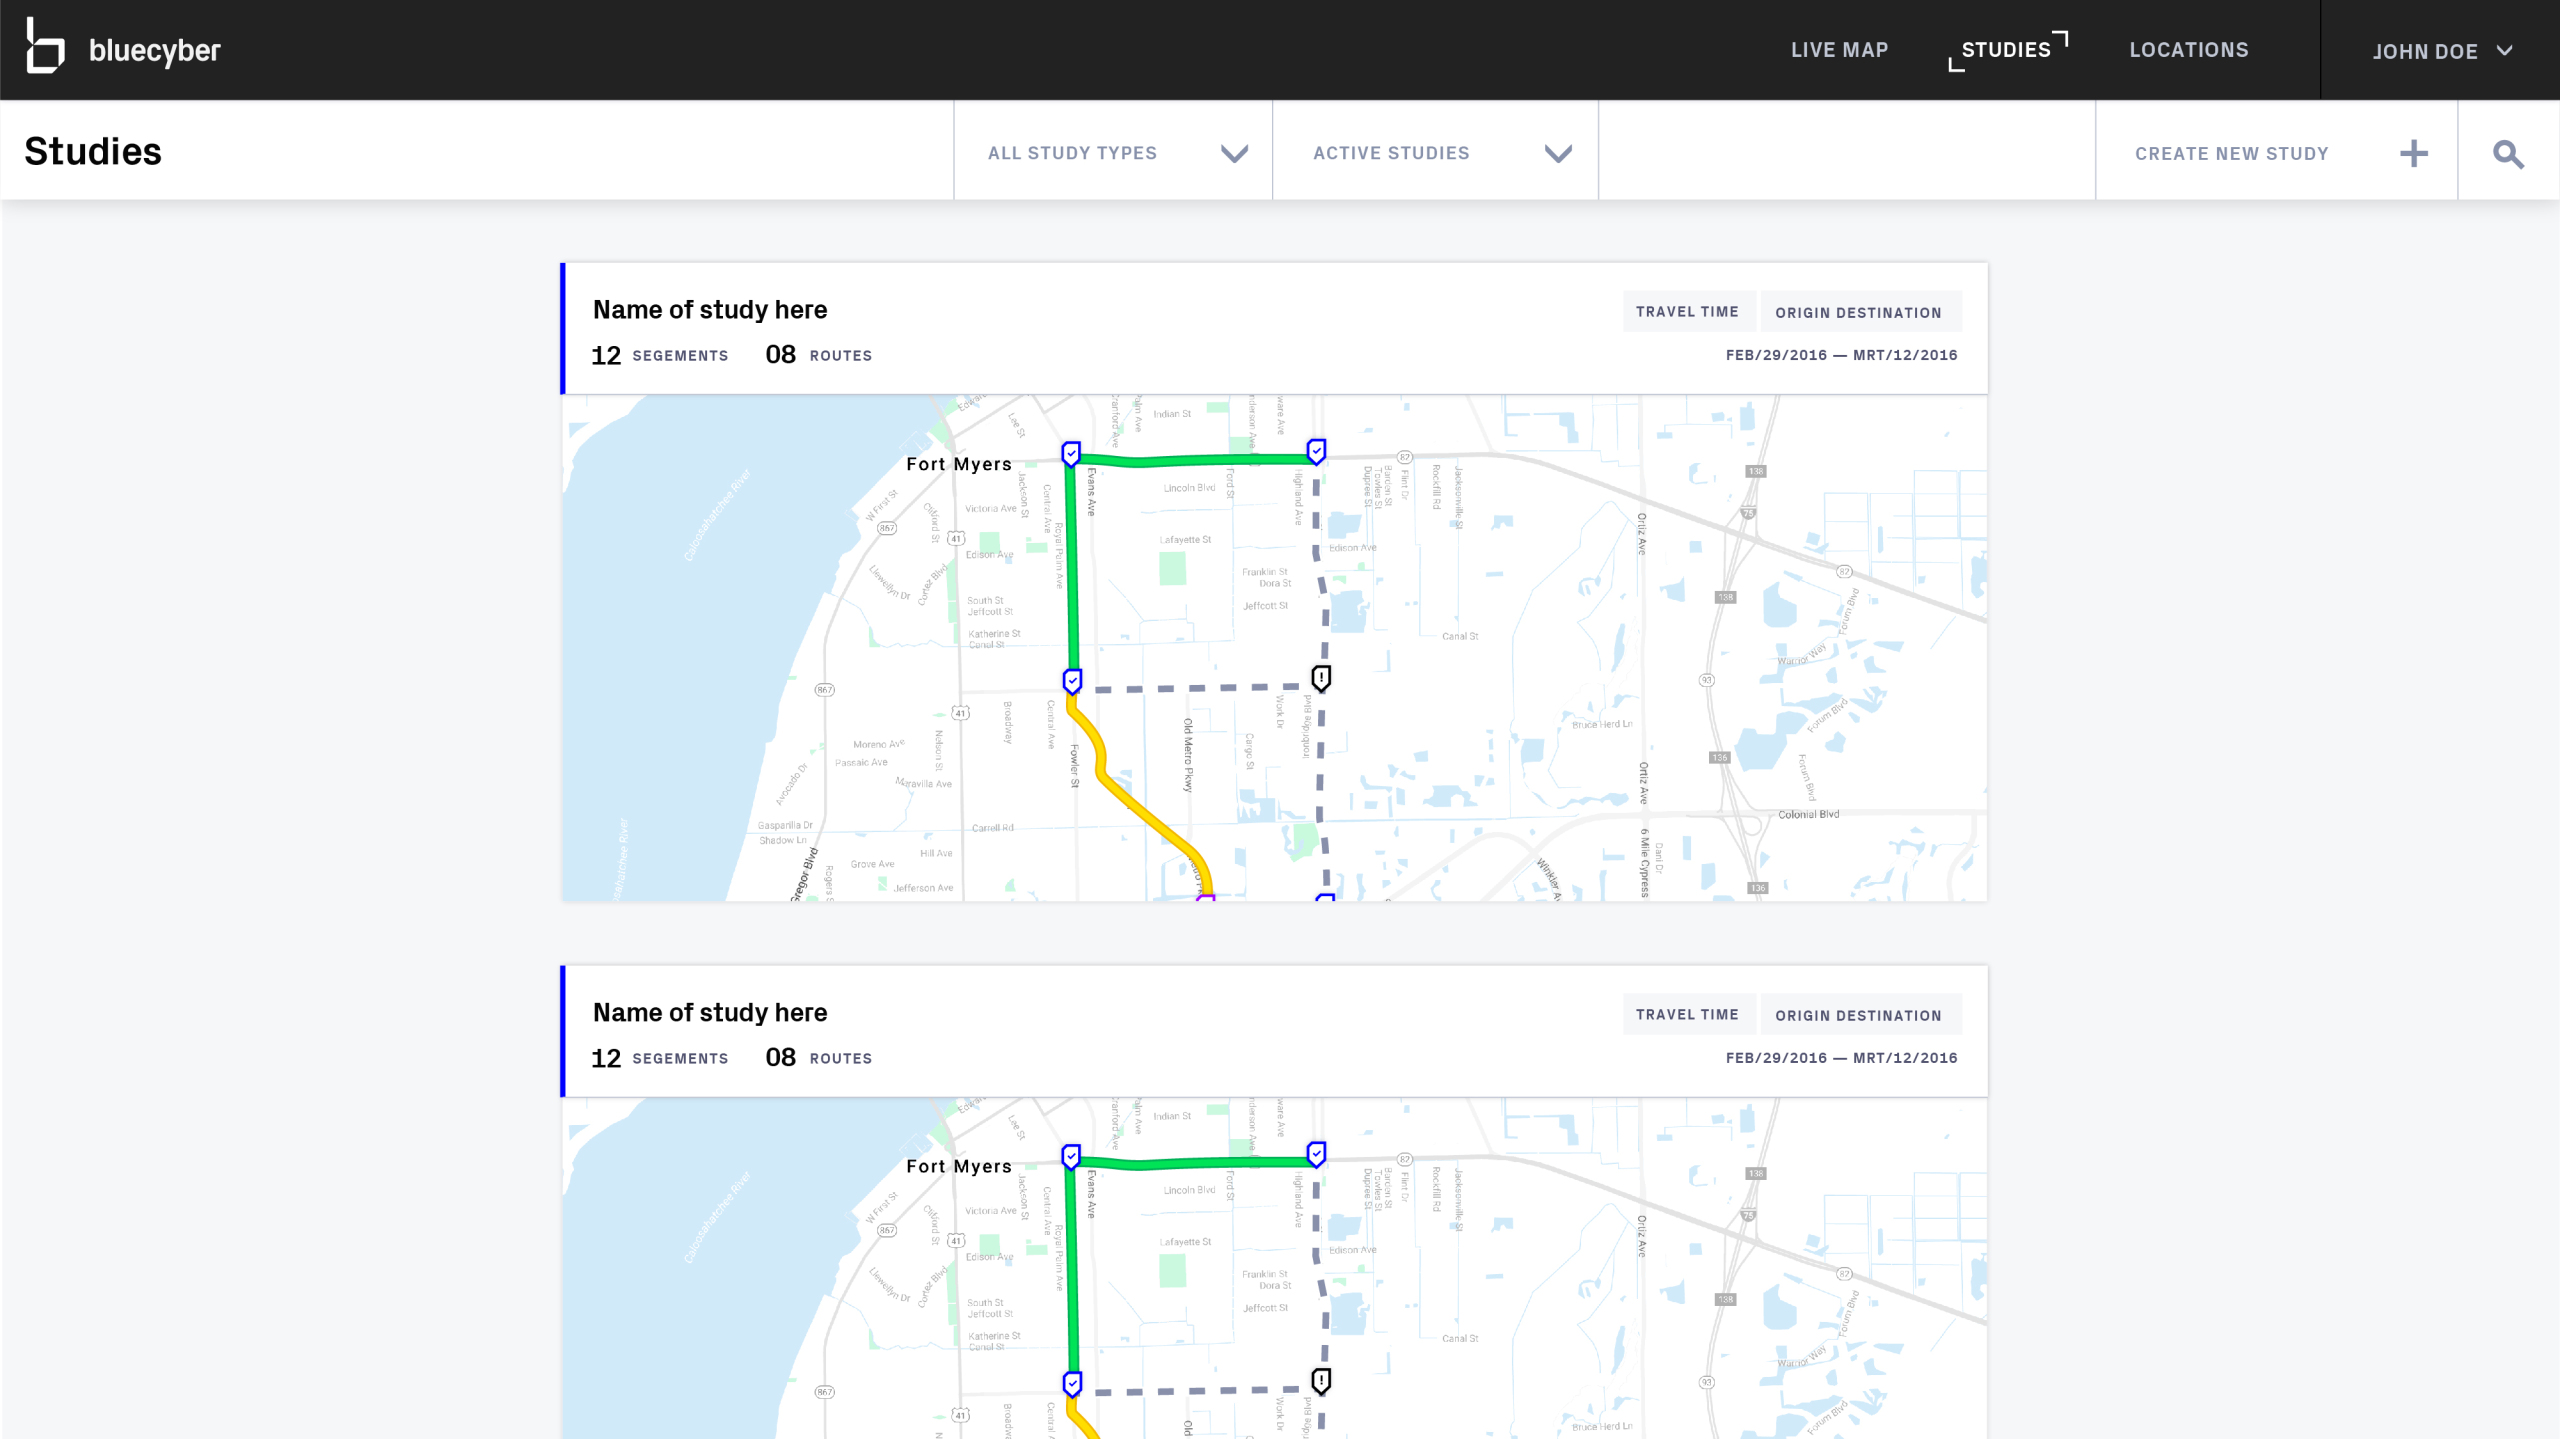Select the Studies navigation tab
The width and height of the screenshot is (2560, 1439).
click(x=2006, y=50)
